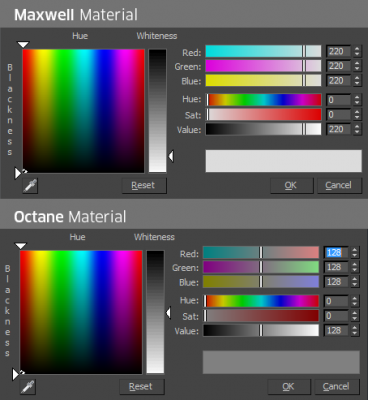Image resolution: width=368 pixels, height=400 pixels.
Task: Click the Value slider in Maxwell Material
Action: click(x=263, y=129)
